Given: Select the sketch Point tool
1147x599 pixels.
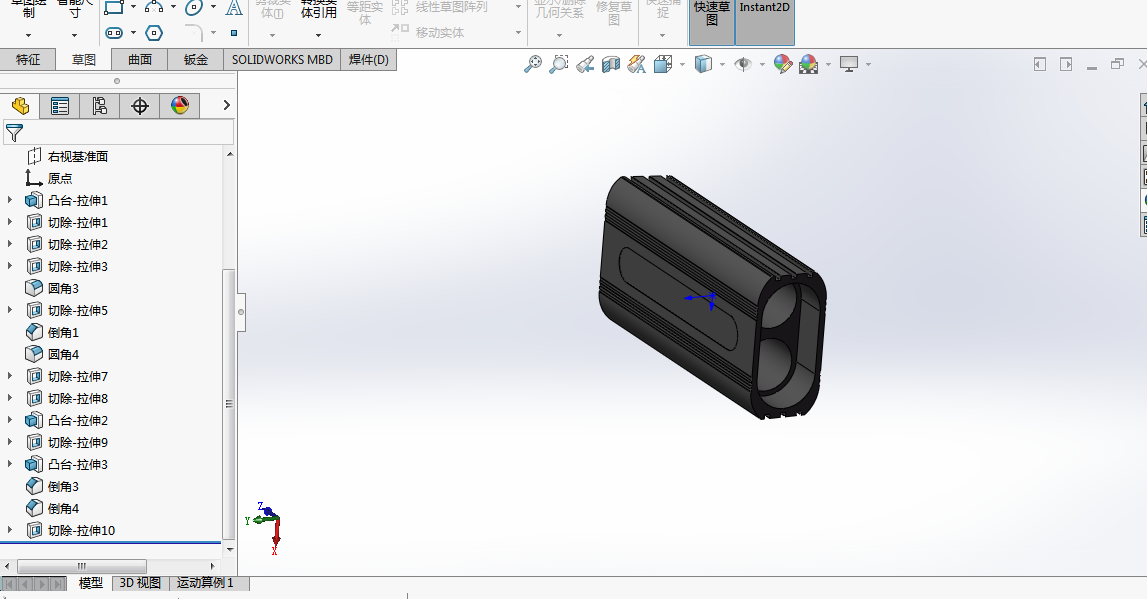Looking at the screenshot, I should (234, 33).
